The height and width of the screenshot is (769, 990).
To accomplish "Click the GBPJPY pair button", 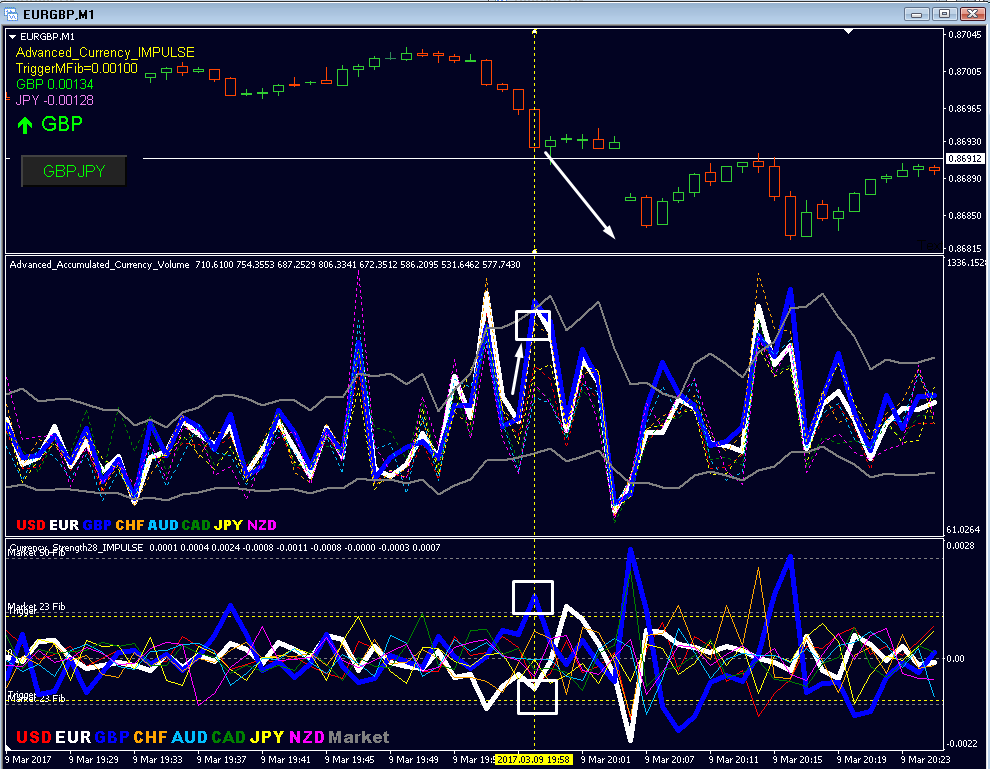I will [x=74, y=171].
